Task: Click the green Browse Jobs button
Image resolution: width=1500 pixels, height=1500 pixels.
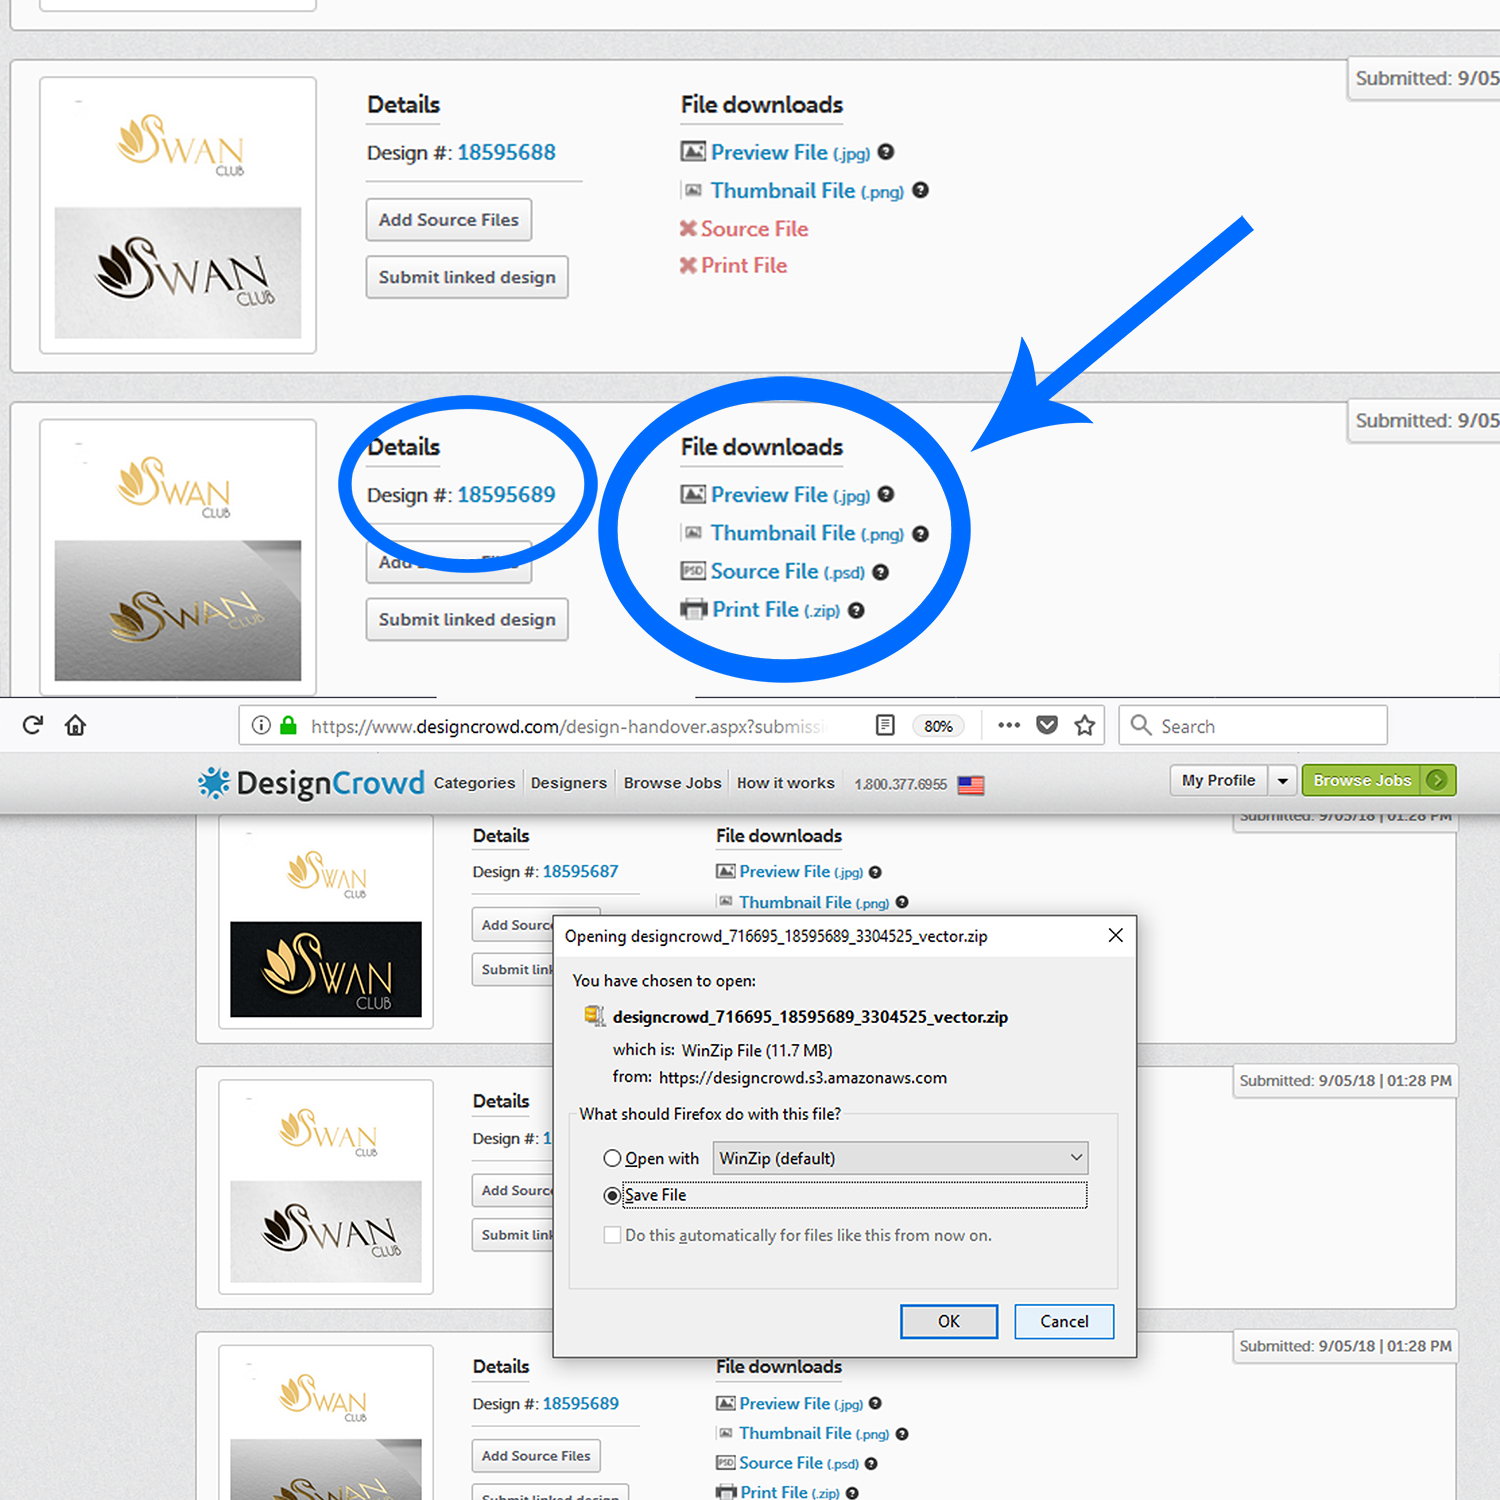Action: (1379, 780)
